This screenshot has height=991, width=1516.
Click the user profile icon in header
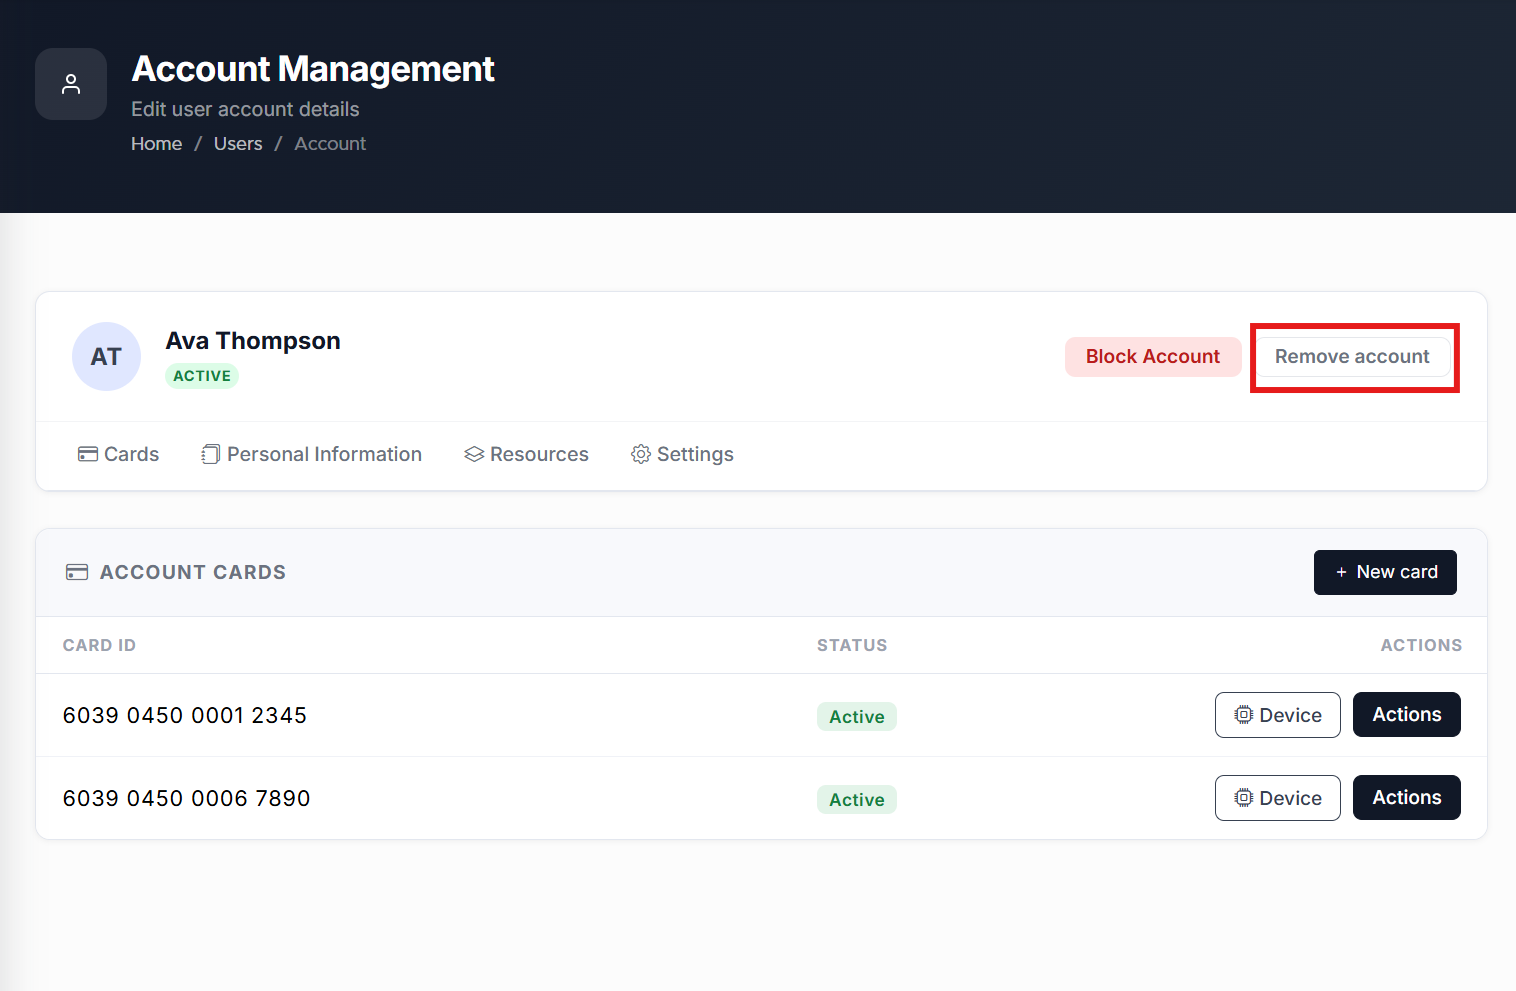coord(71,84)
